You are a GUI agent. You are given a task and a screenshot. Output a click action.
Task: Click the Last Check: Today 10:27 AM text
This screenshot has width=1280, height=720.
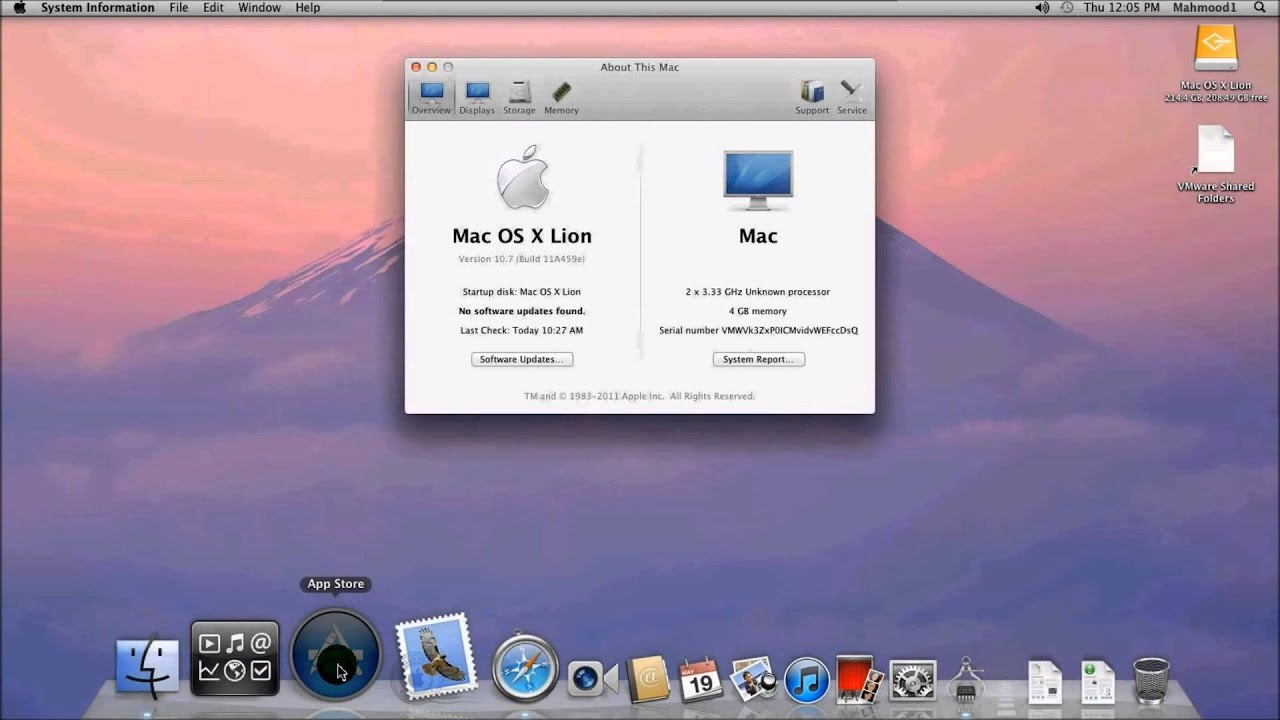(522, 330)
